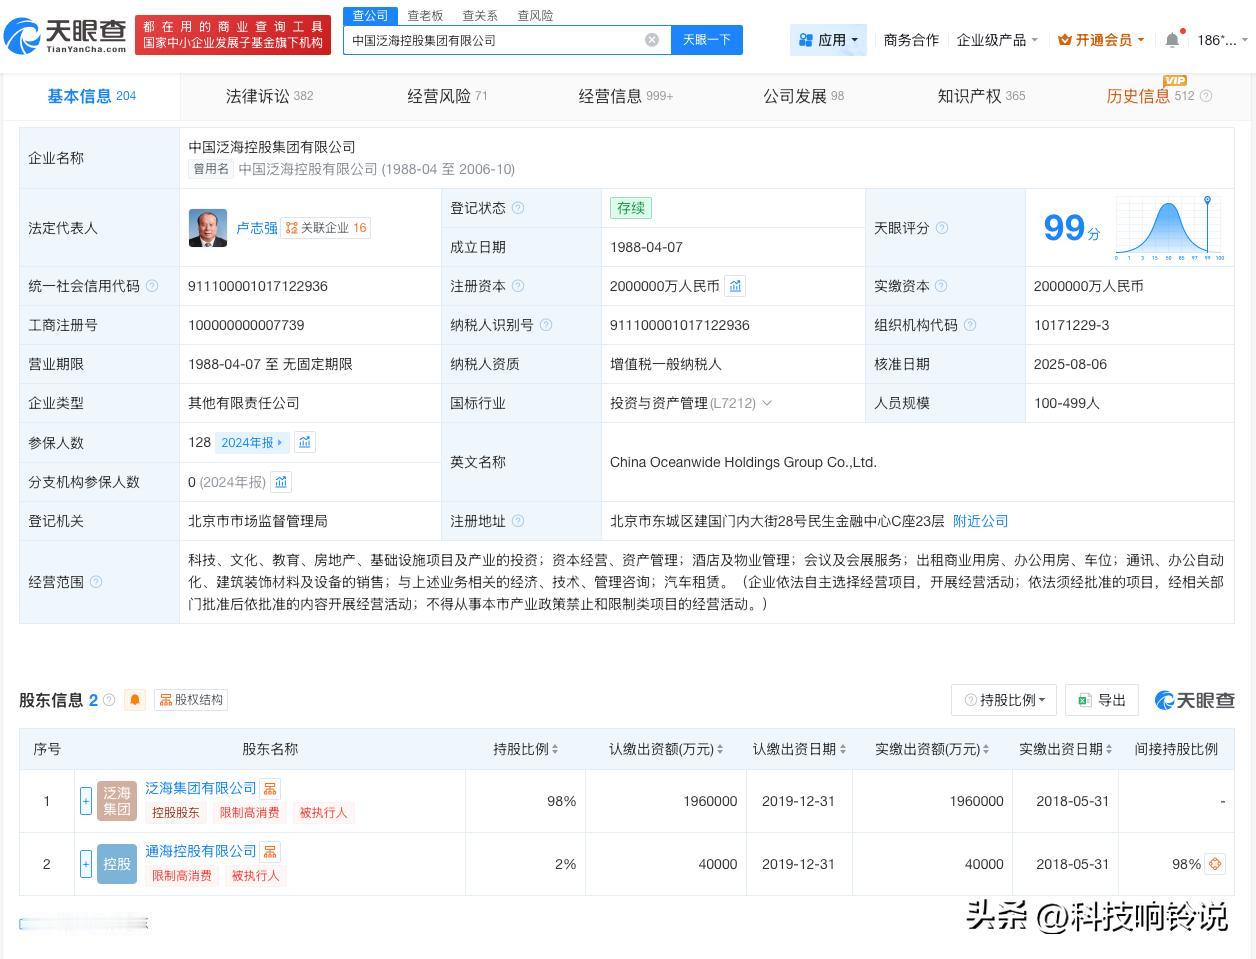Open the 企业级产品 dropdown
Screen dimensions: 1256x959
997,40
